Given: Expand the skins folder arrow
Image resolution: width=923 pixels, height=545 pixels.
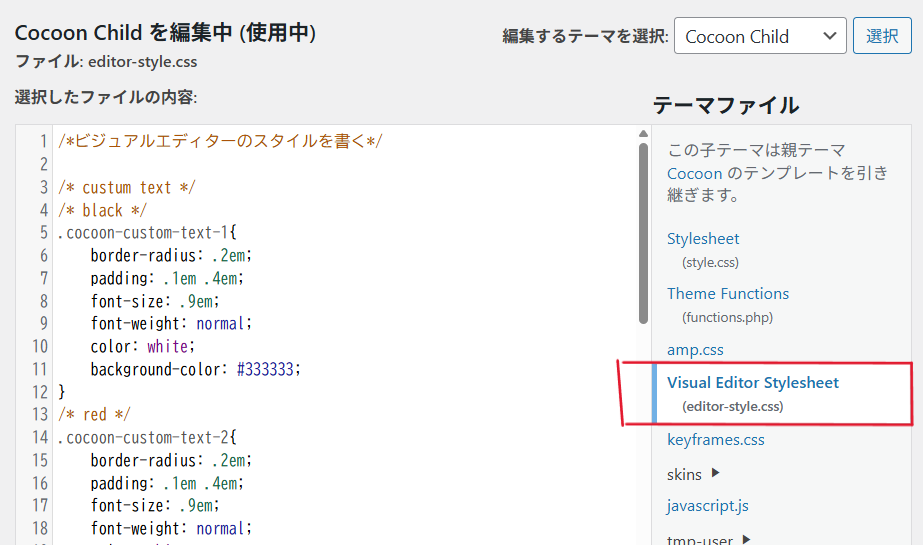Looking at the screenshot, I should (715, 473).
